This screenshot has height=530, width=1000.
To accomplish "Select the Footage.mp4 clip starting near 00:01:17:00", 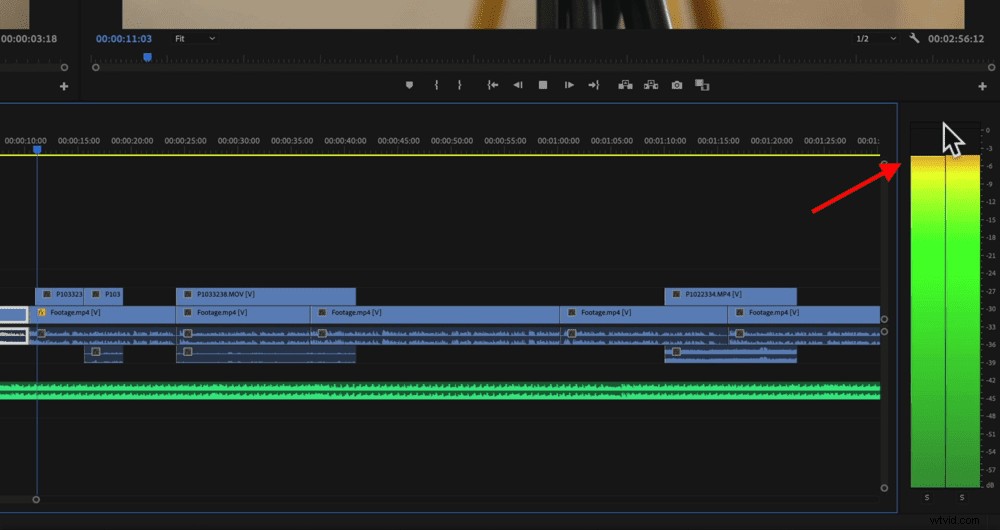I will [804, 314].
